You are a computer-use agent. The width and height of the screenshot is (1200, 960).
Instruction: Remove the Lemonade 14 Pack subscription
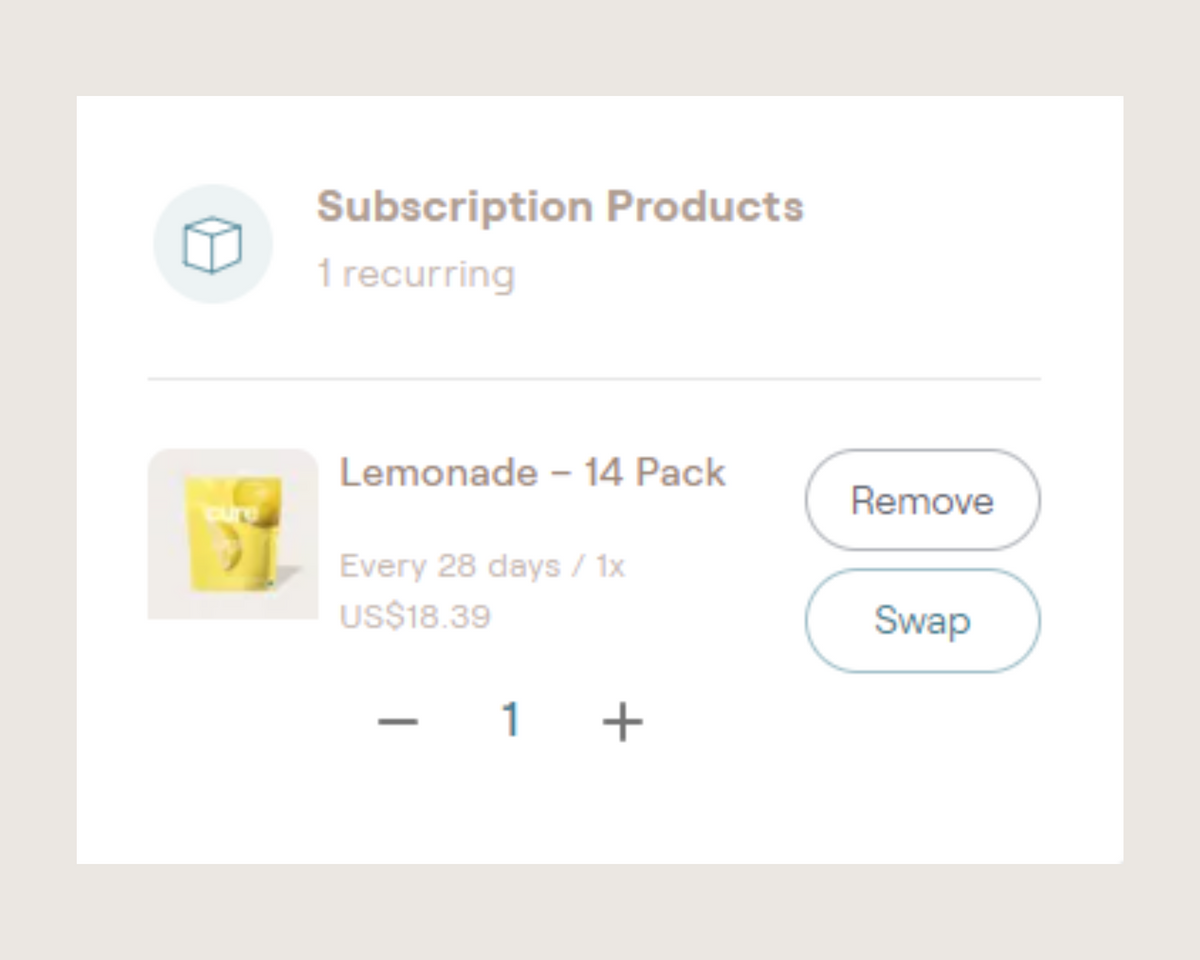tap(922, 500)
